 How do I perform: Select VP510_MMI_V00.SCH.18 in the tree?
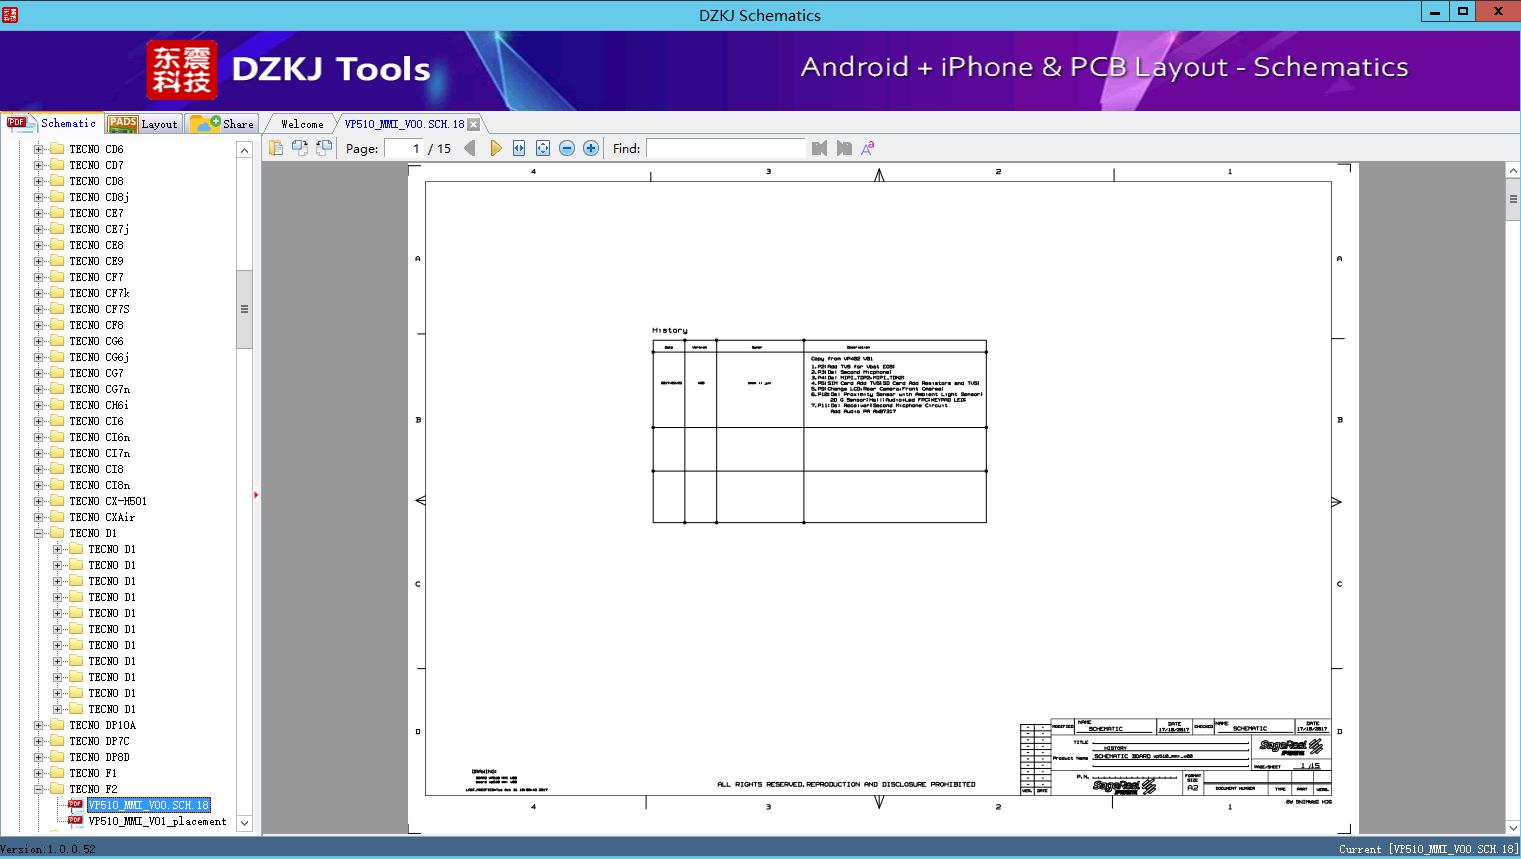[148, 805]
